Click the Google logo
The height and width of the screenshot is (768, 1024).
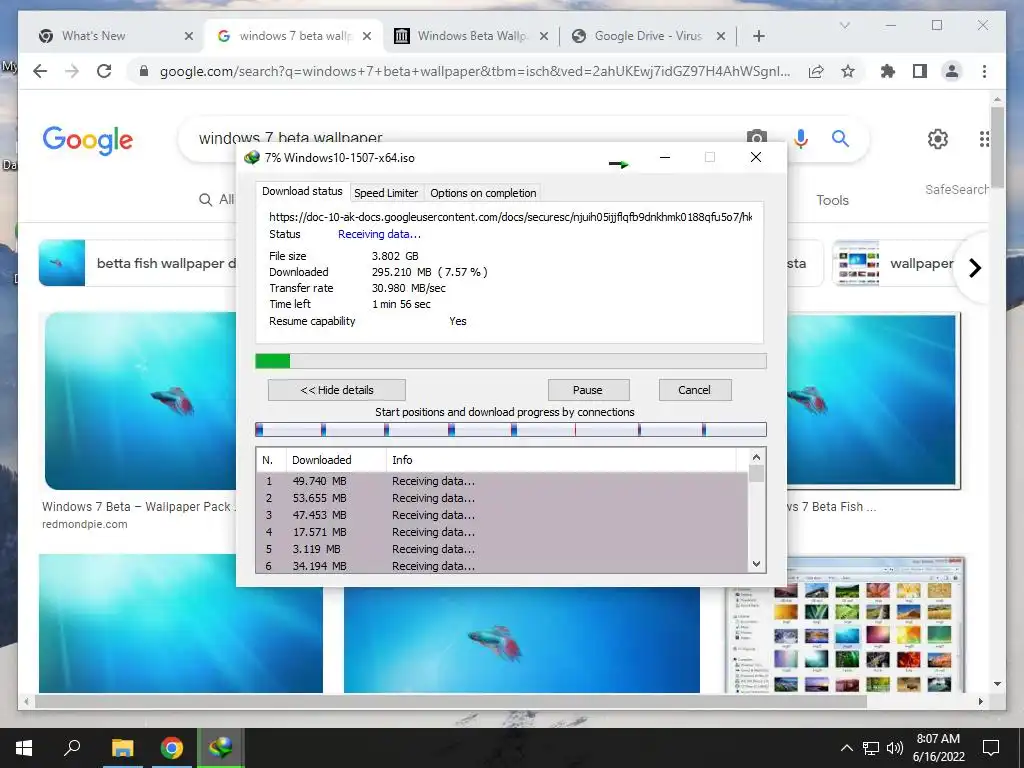[88, 140]
